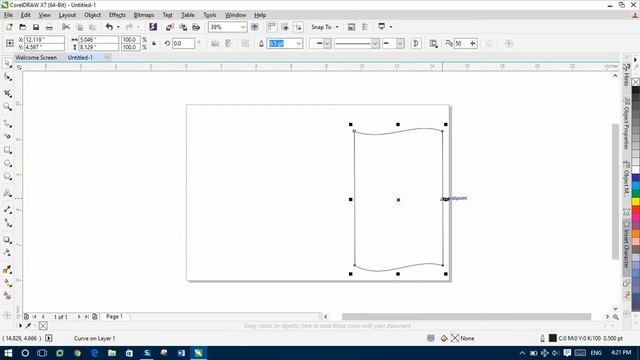This screenshot has width=640, height=360.
Task: Open the File menu
Action: 8,15
